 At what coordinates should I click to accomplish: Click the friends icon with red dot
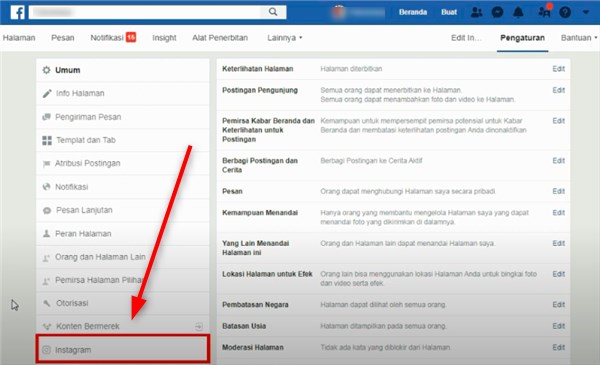click(x=544, y=11)
